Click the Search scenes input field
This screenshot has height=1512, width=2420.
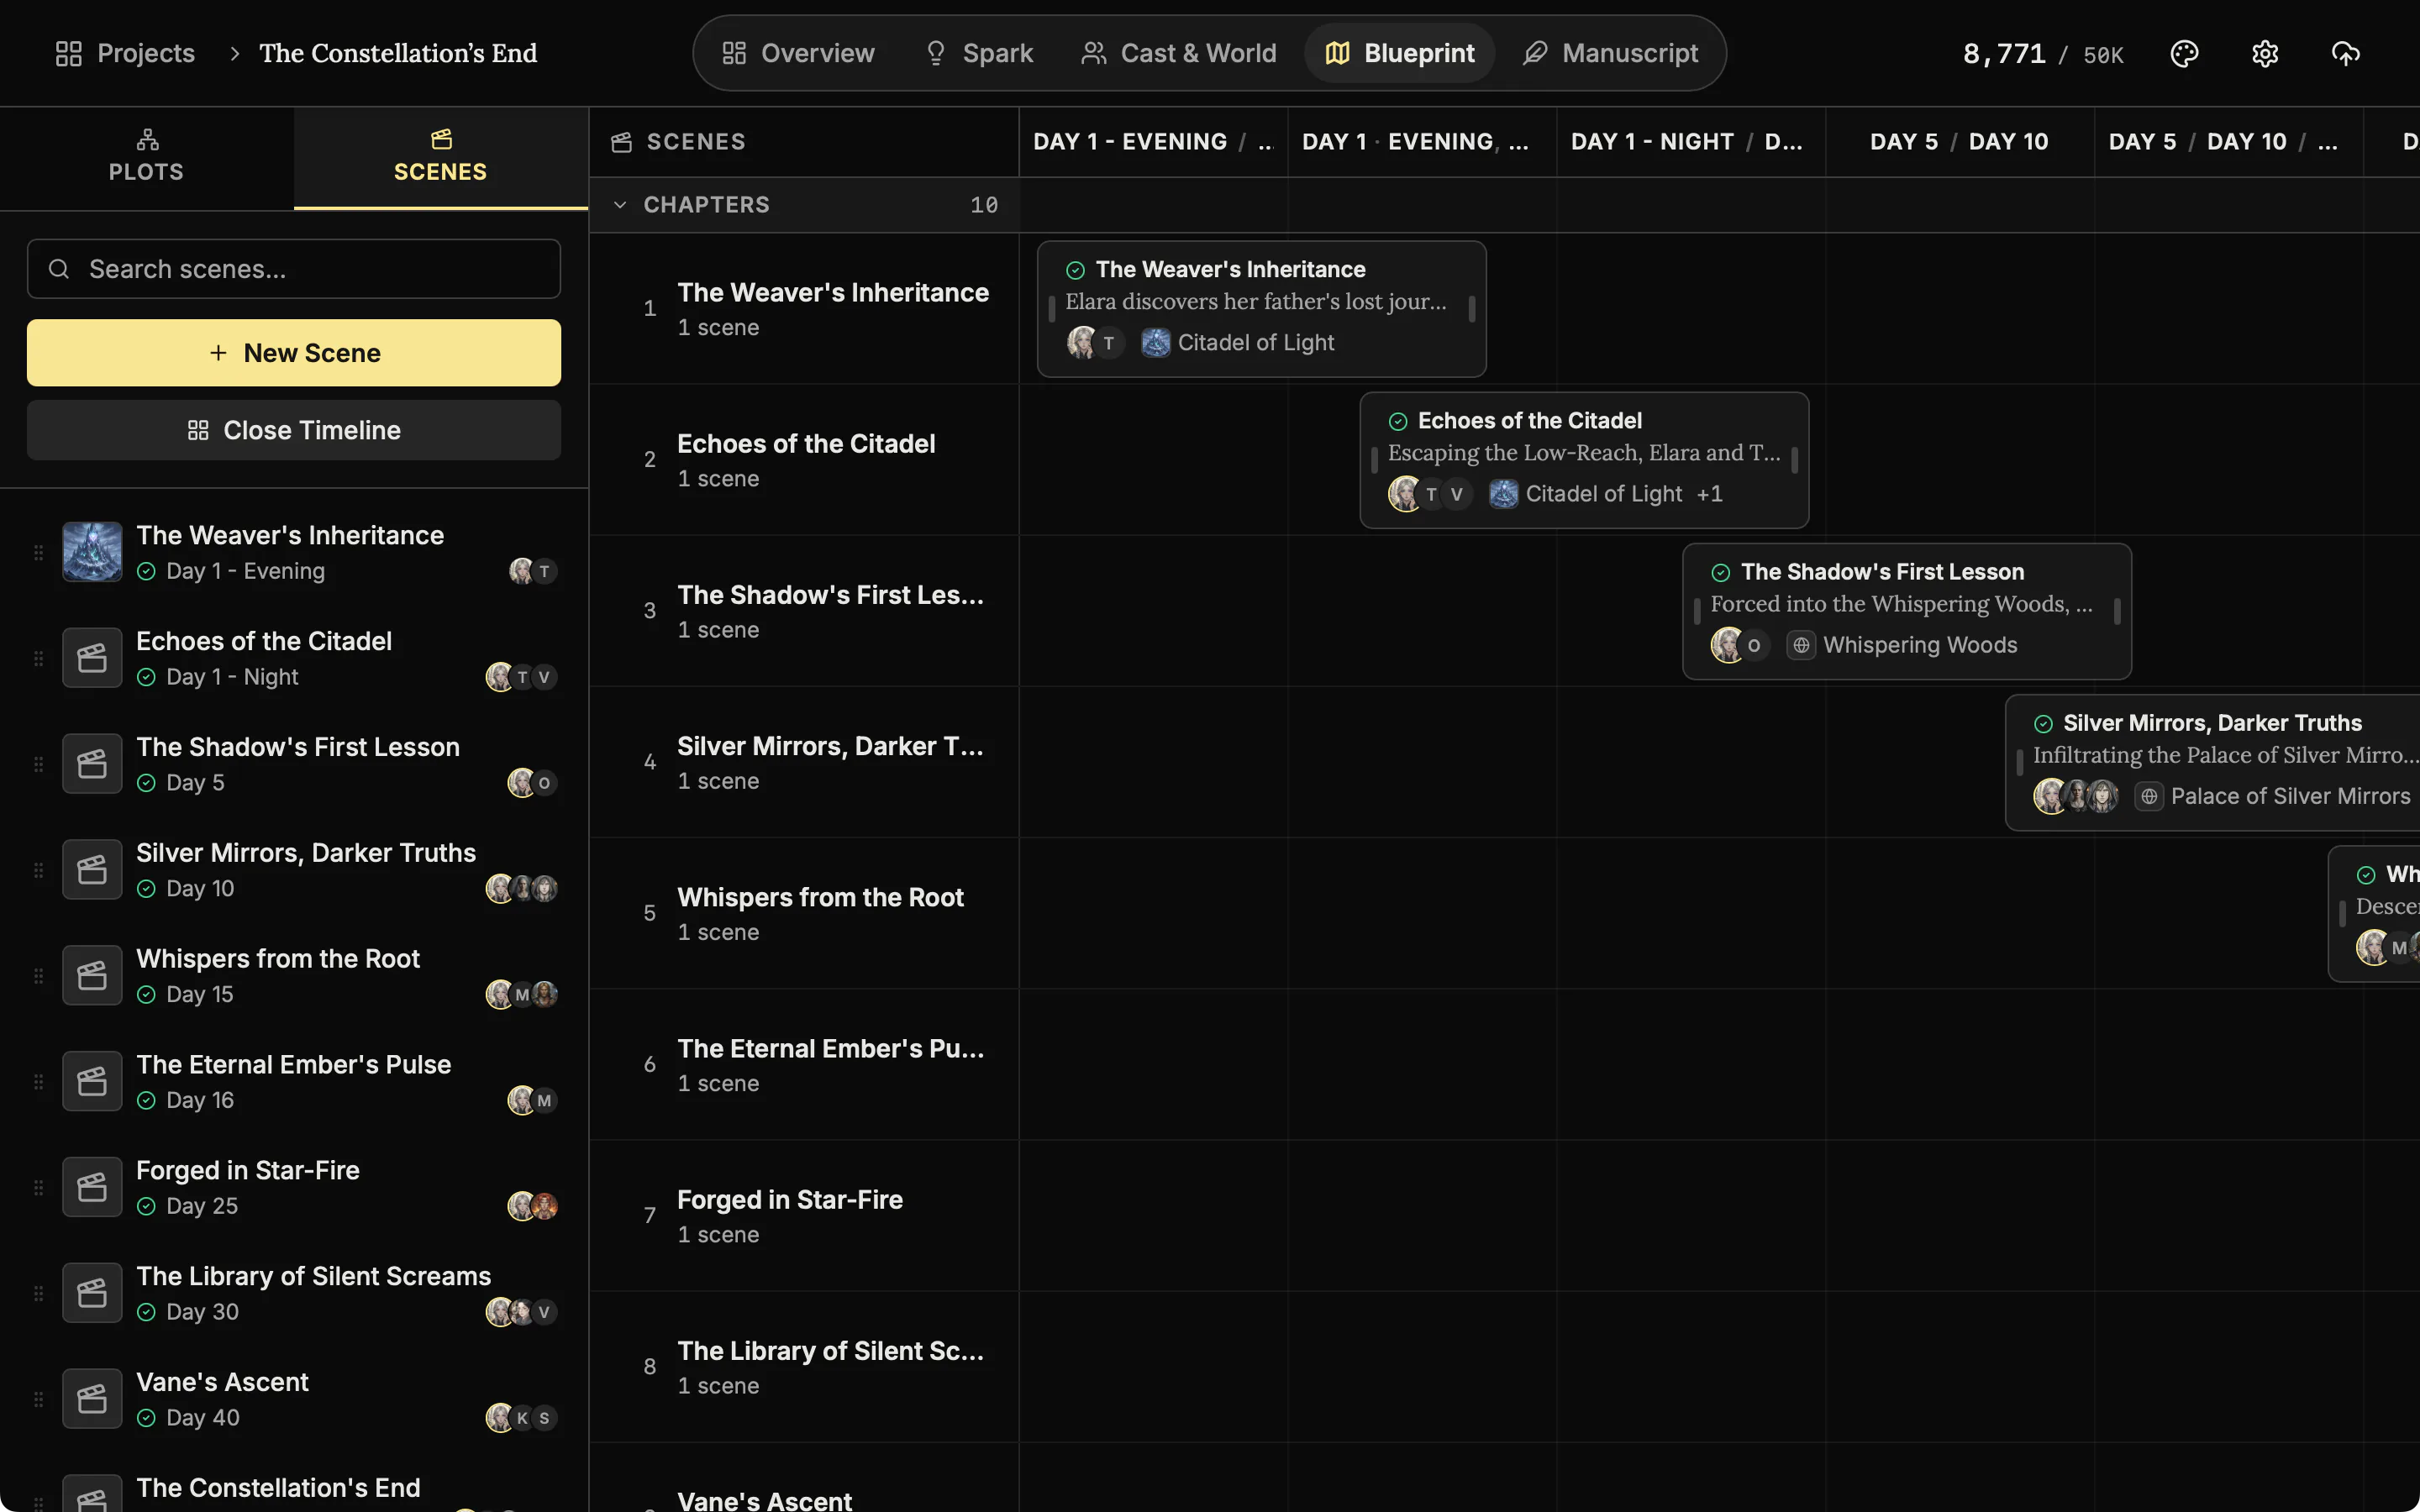pyautogui.click(x=294, y=269)
